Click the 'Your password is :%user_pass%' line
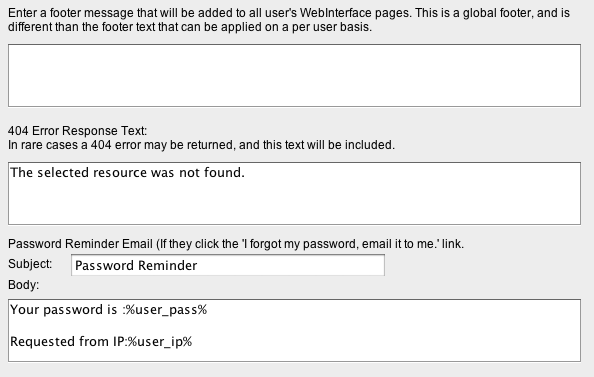The height and width of the screenshot is (377, 594). [x=108, y=310]
